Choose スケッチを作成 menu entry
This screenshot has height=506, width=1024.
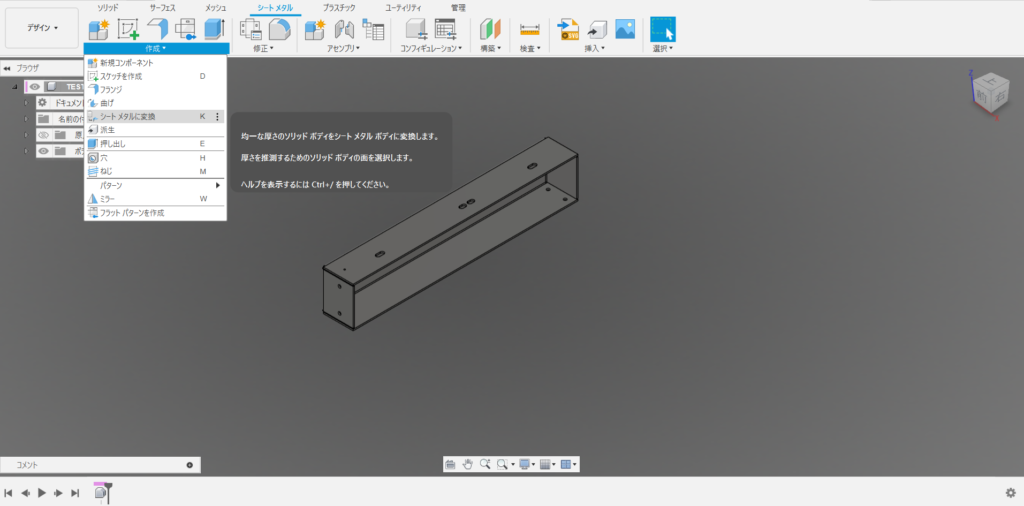(155, 76)
